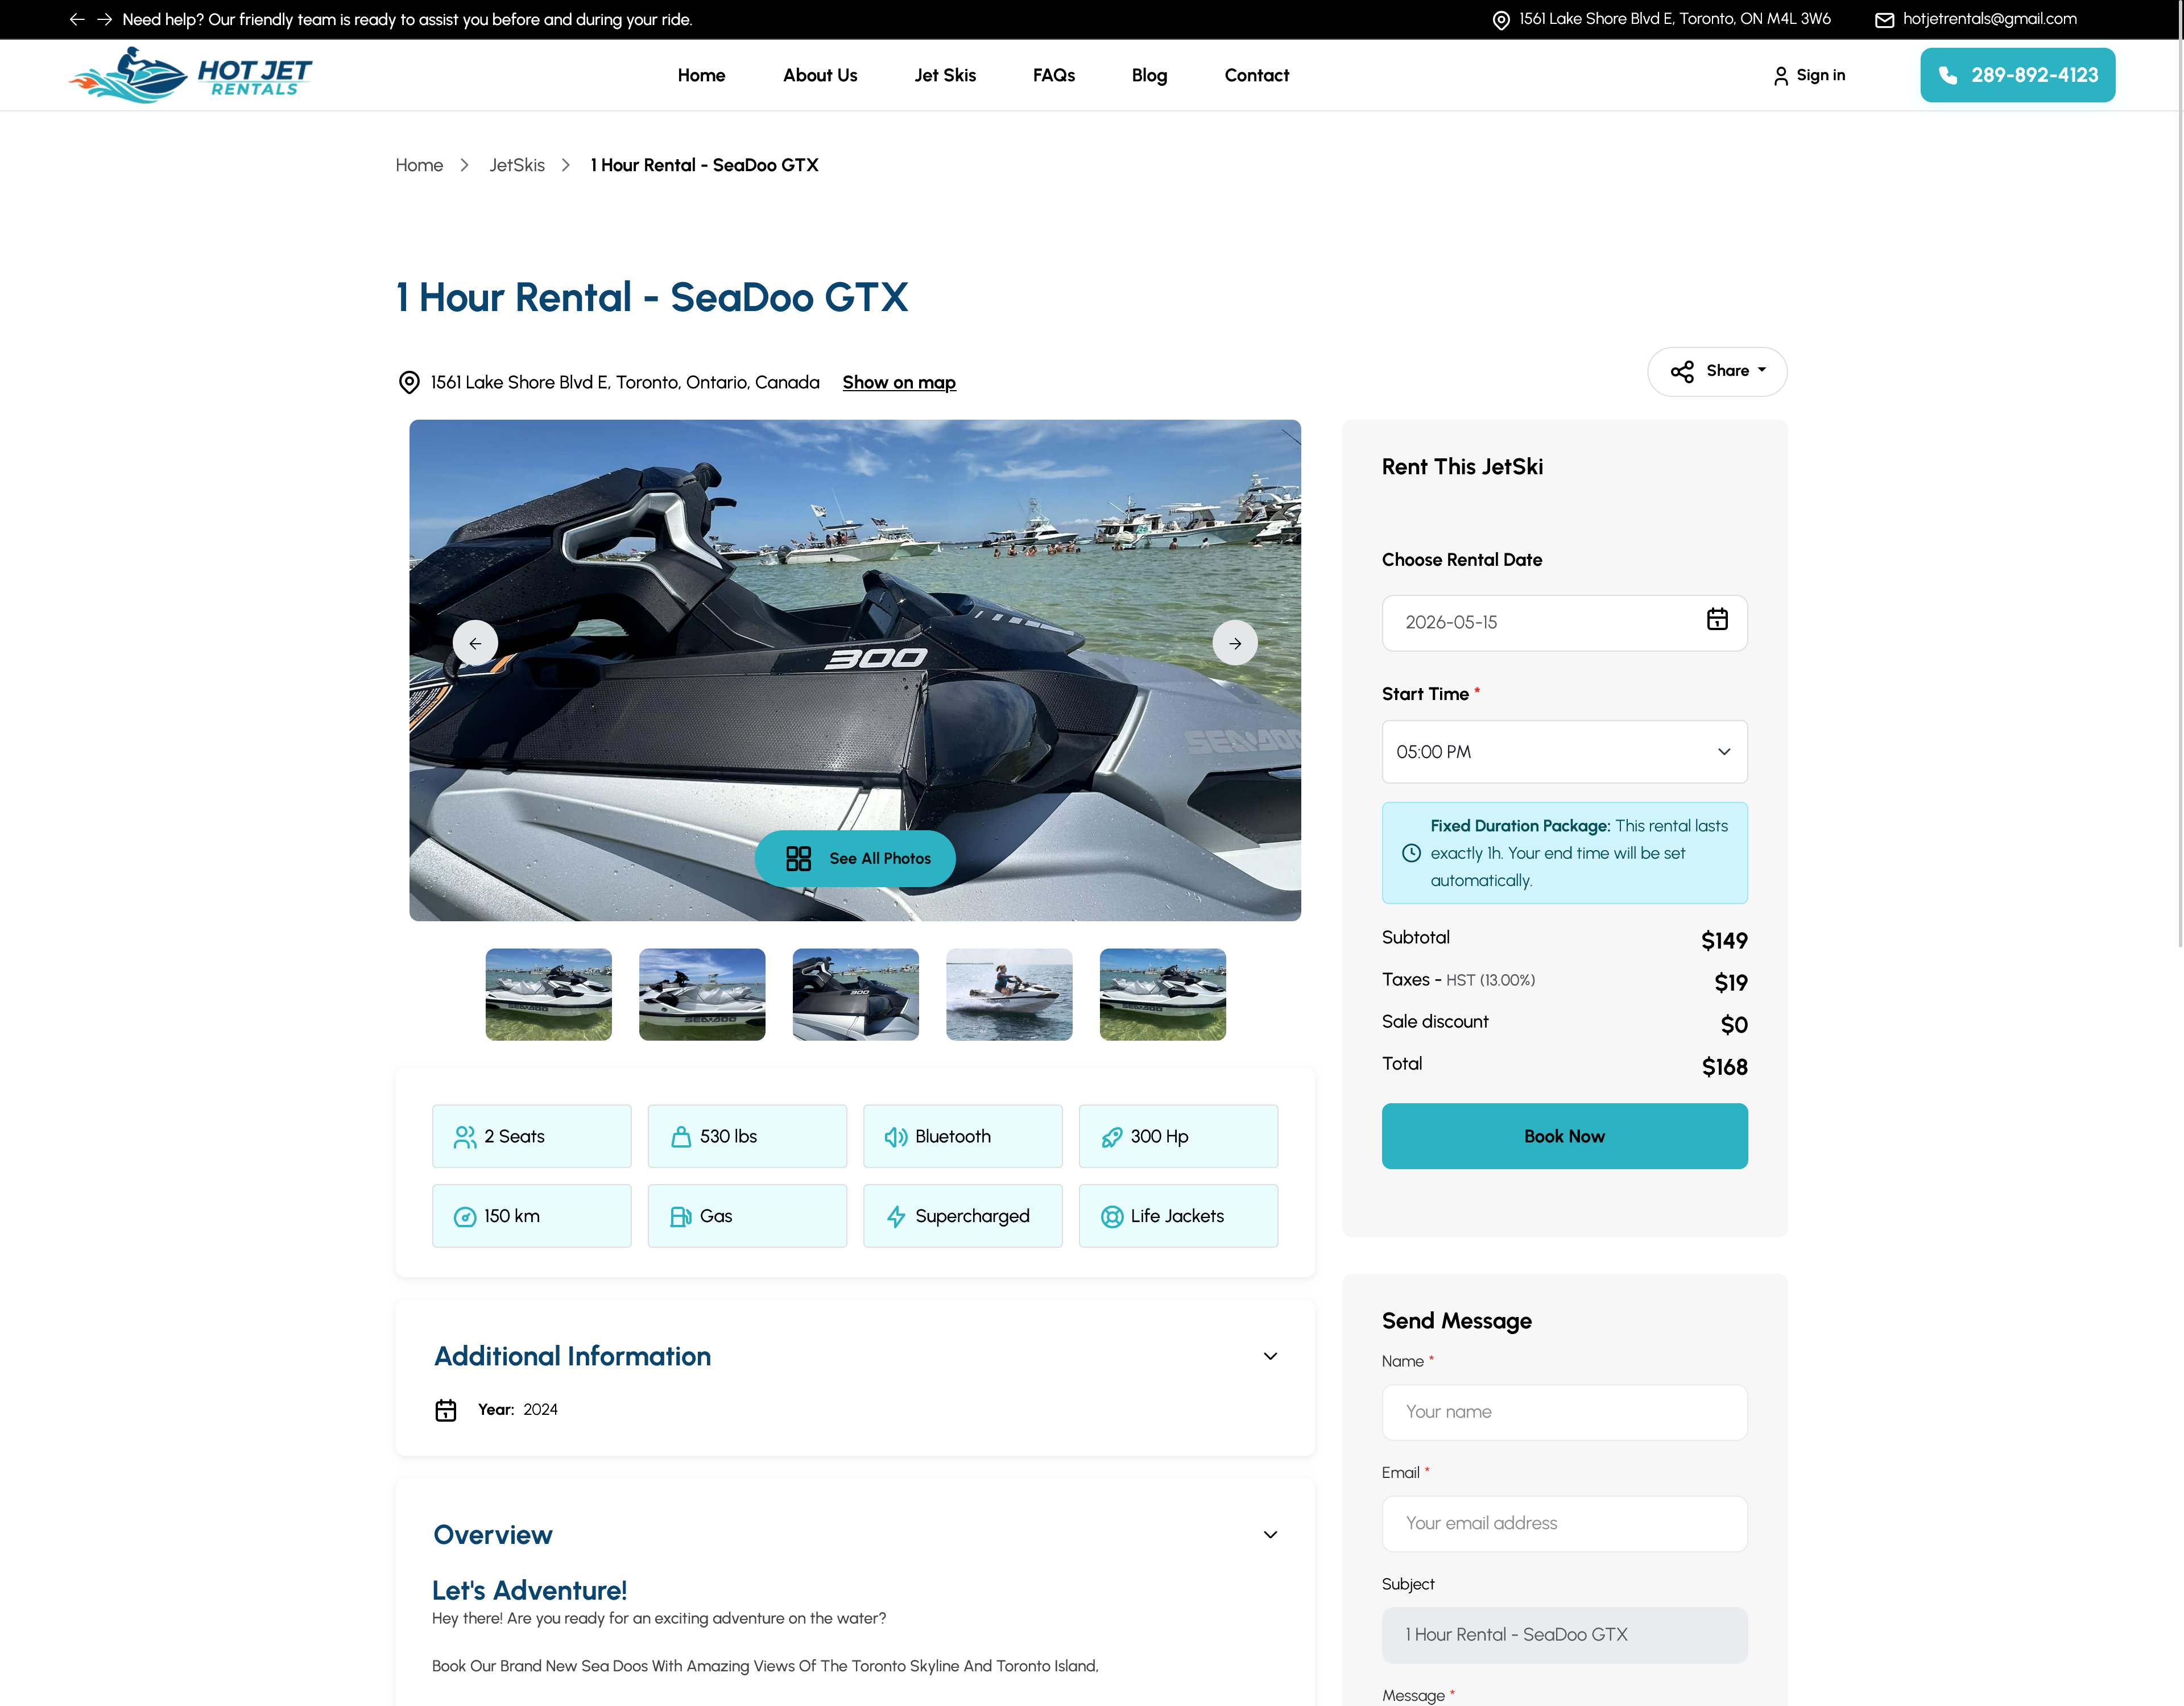Viewport: 2184px width, 1706px height.
Task: Click the map pin icon before address
Action: tap(409, 382)
